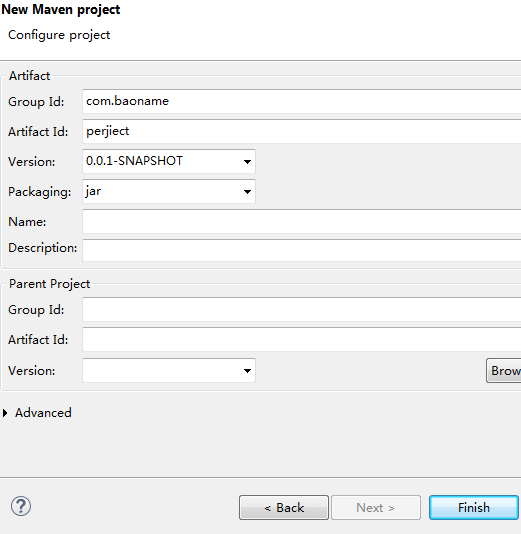
Task: Click into the Name text field
Action: [x=302, y=222]
